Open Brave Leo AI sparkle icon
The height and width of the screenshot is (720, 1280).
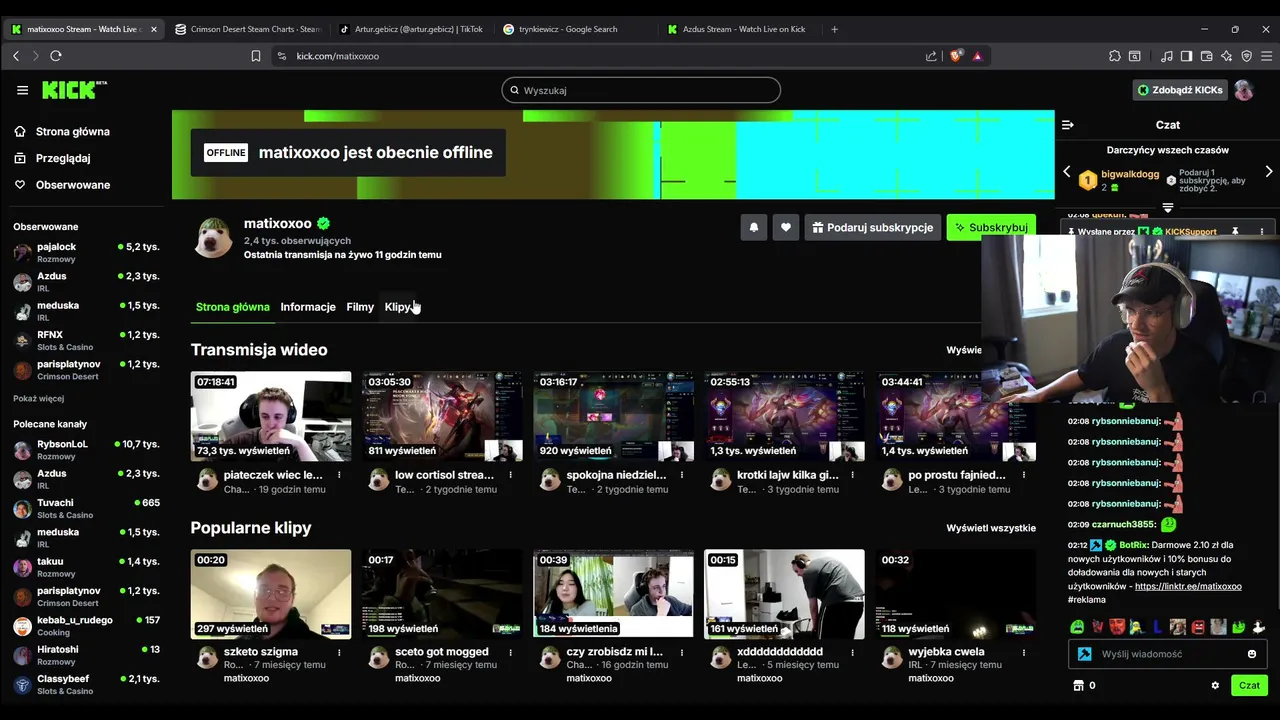pyautogui.click(x=1226, y=56)
